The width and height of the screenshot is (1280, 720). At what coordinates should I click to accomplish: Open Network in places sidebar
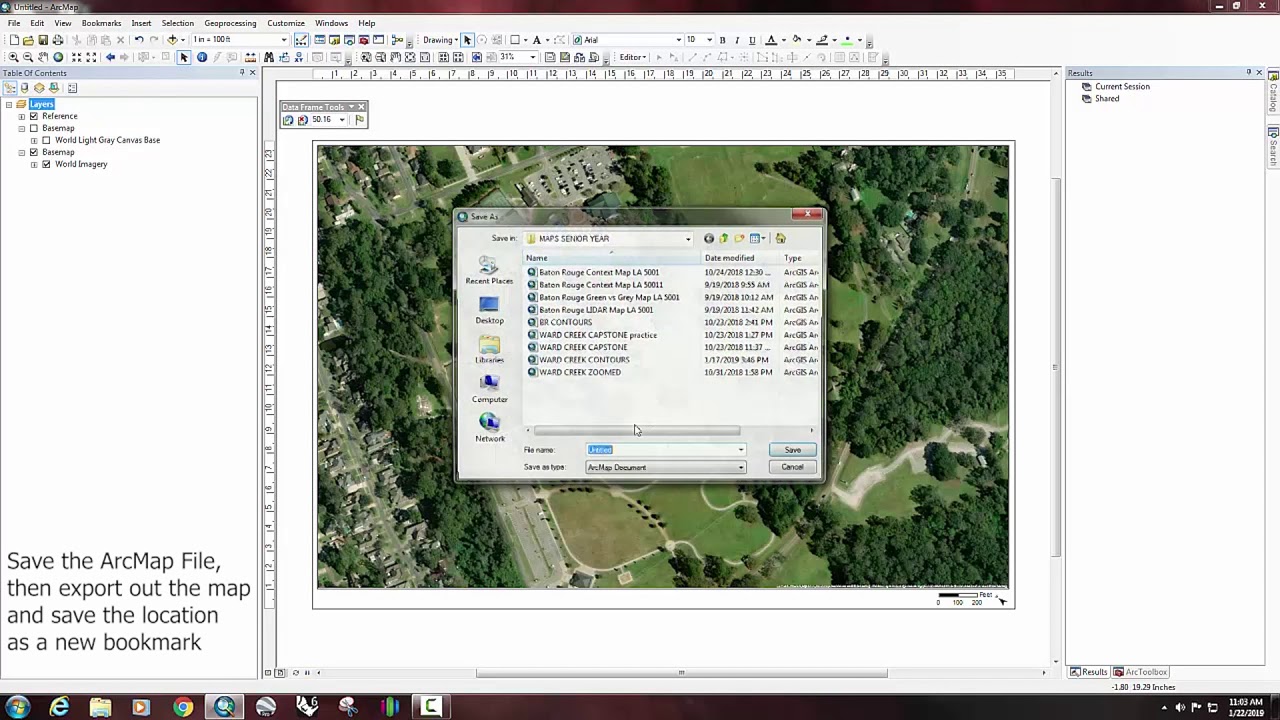point(489,427)
